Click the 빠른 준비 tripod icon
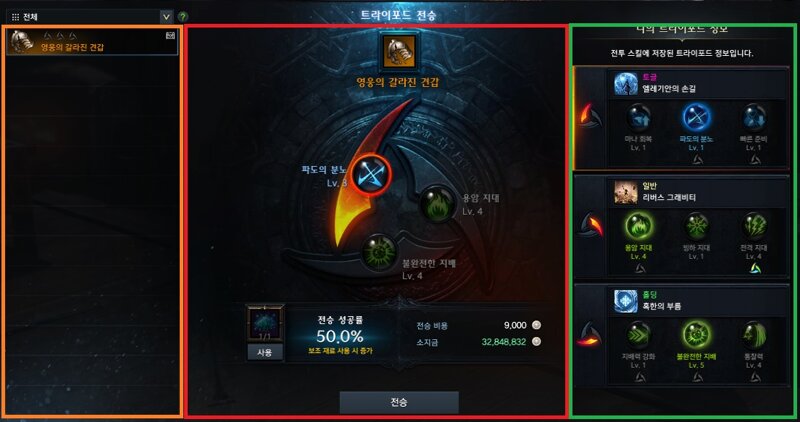The width and height of the screenshot is (800, 422). [x=754, y=118]
